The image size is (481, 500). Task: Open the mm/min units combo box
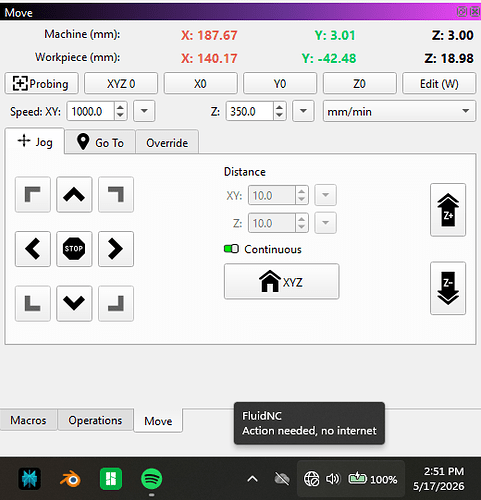coord(399,111)
